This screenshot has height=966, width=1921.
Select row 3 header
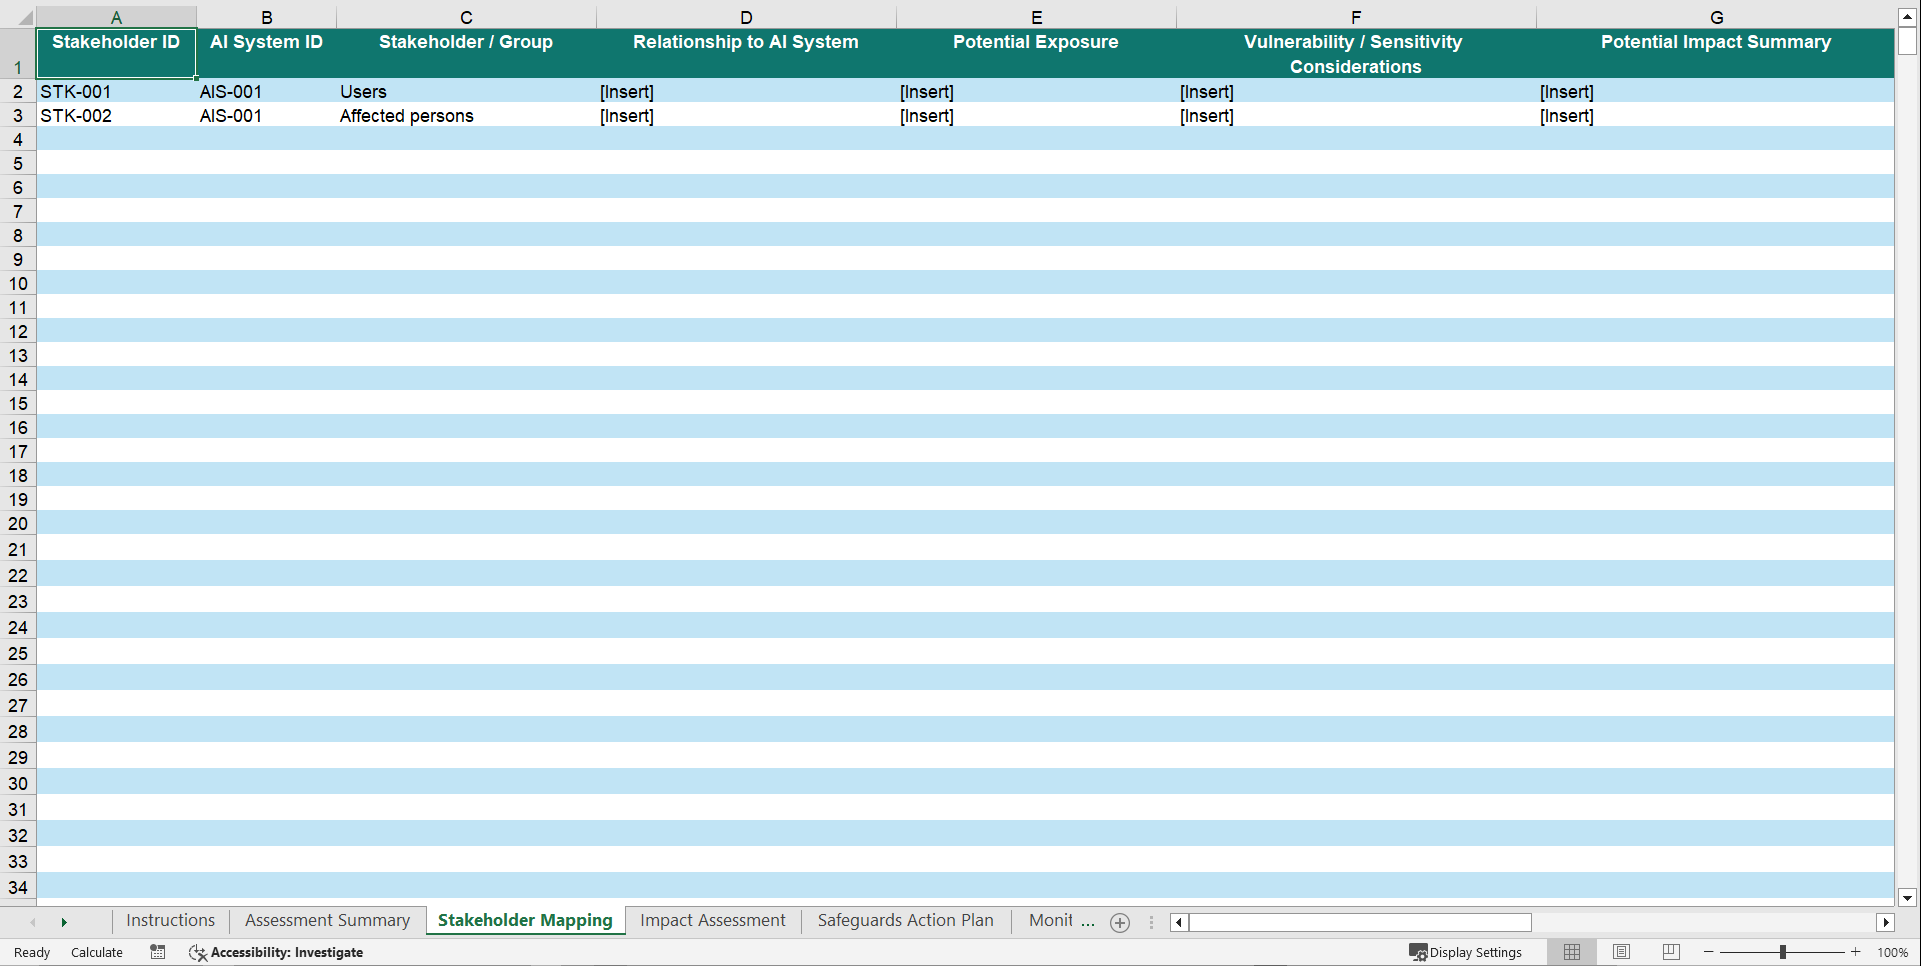pos(18,115)
